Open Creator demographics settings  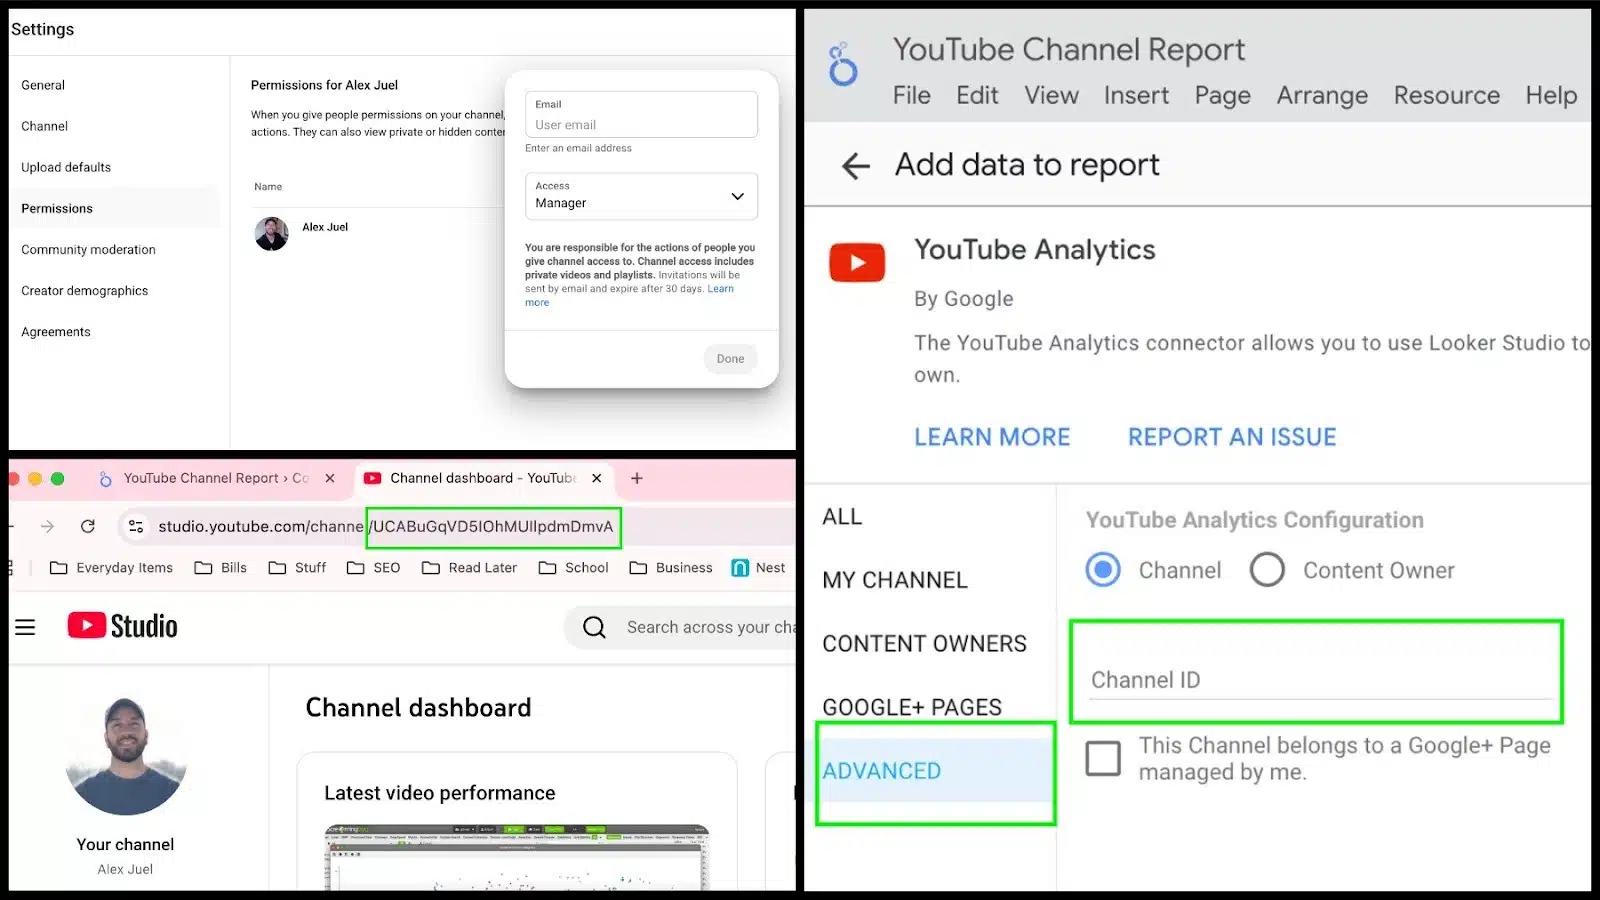[84, 290]
